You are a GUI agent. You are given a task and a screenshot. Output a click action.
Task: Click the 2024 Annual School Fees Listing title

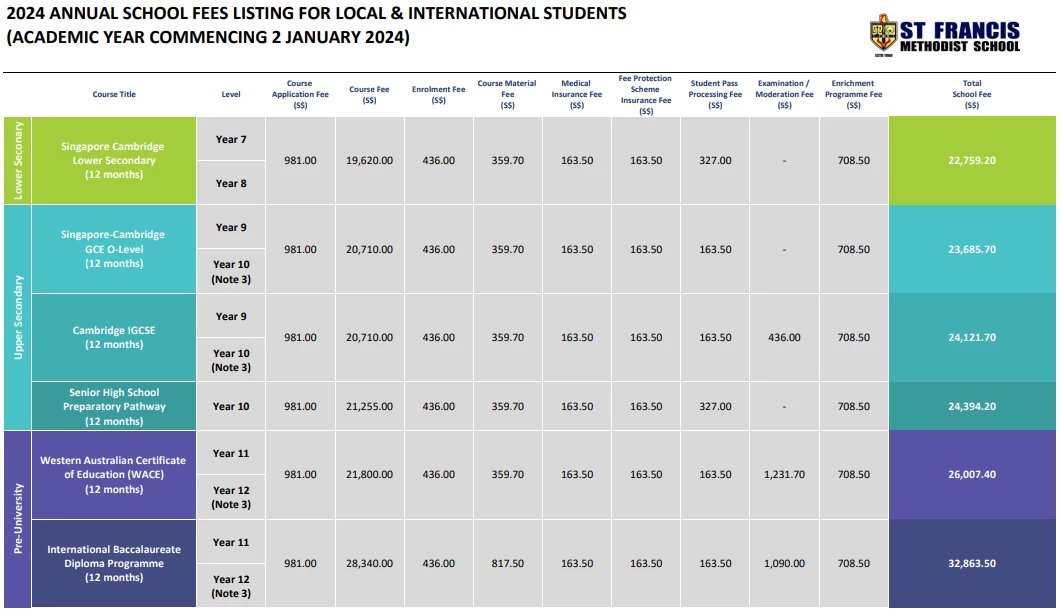point(317,25)
